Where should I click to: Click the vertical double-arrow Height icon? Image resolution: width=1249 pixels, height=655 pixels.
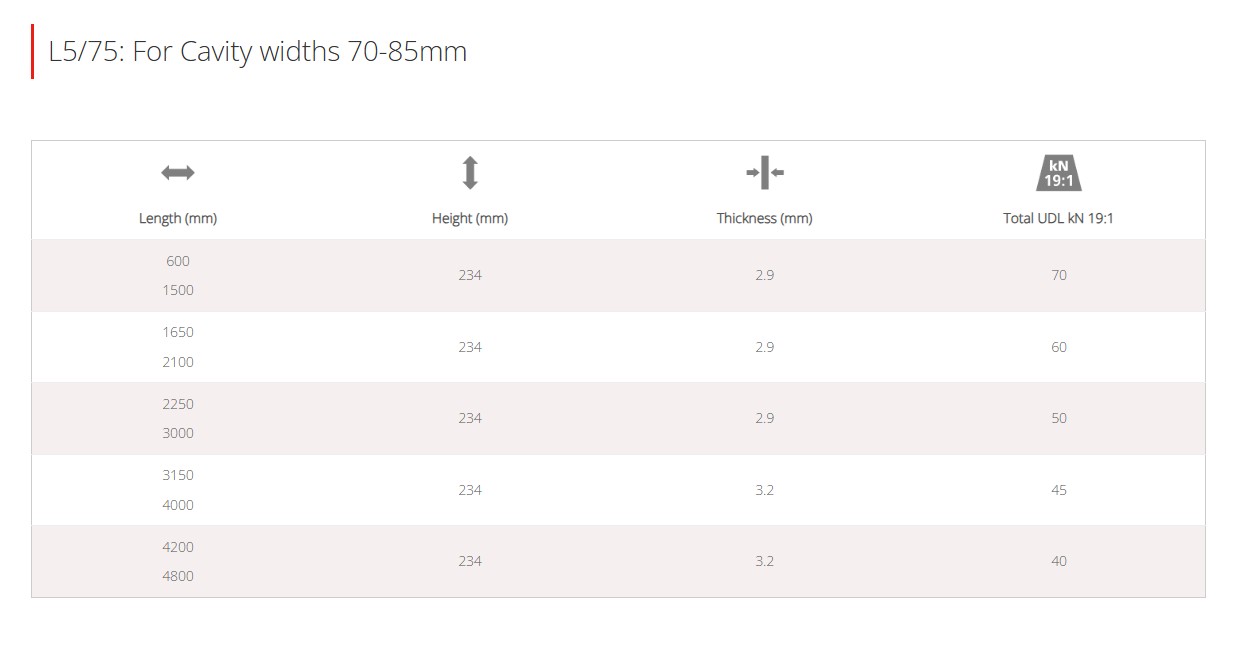click(x=470, y=173)
